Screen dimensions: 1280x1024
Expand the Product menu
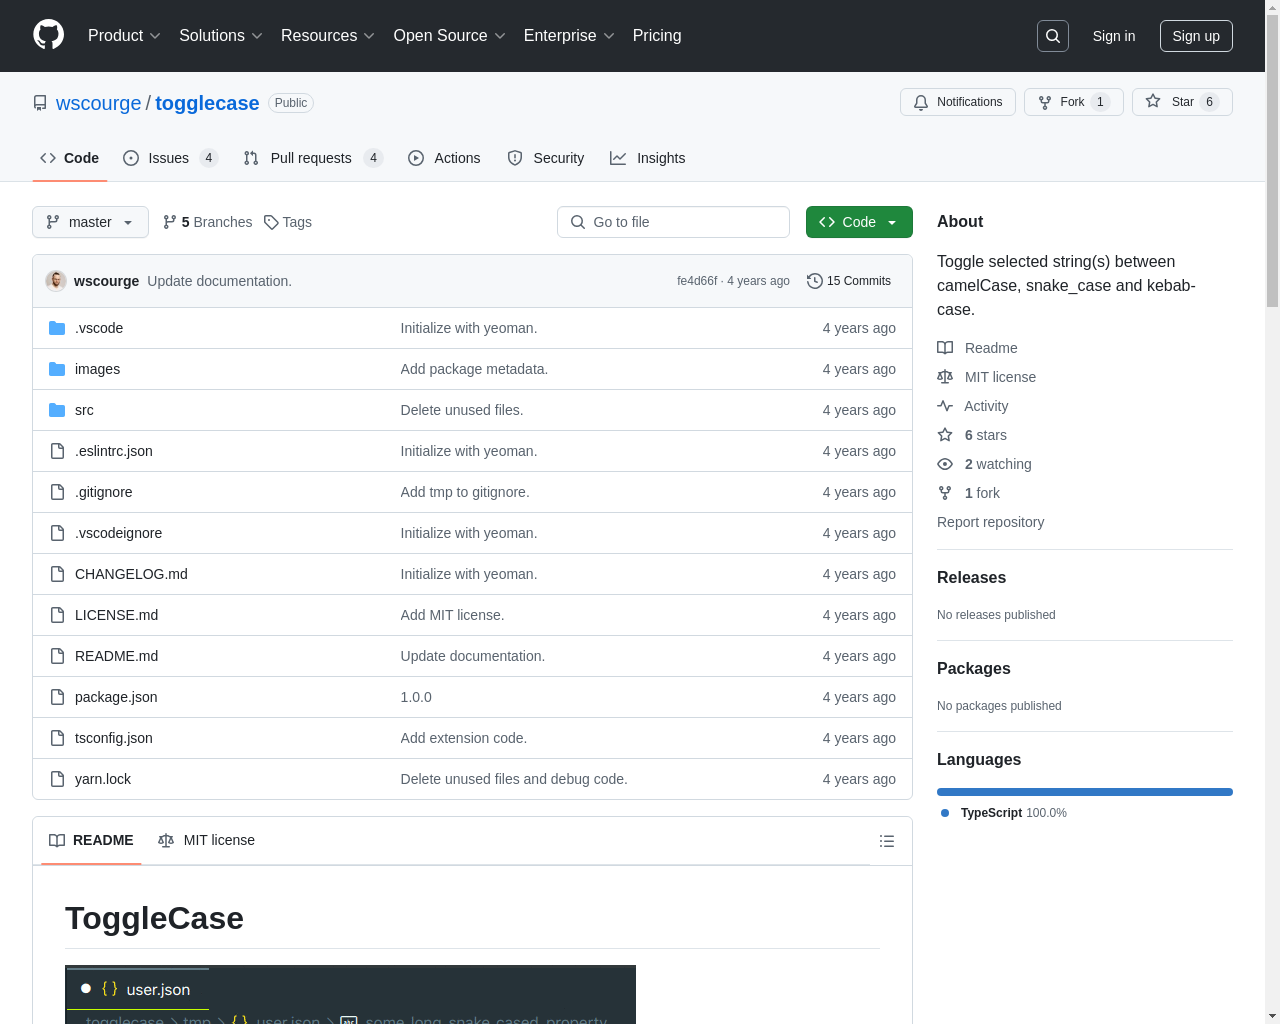click(x=124, y=36)
